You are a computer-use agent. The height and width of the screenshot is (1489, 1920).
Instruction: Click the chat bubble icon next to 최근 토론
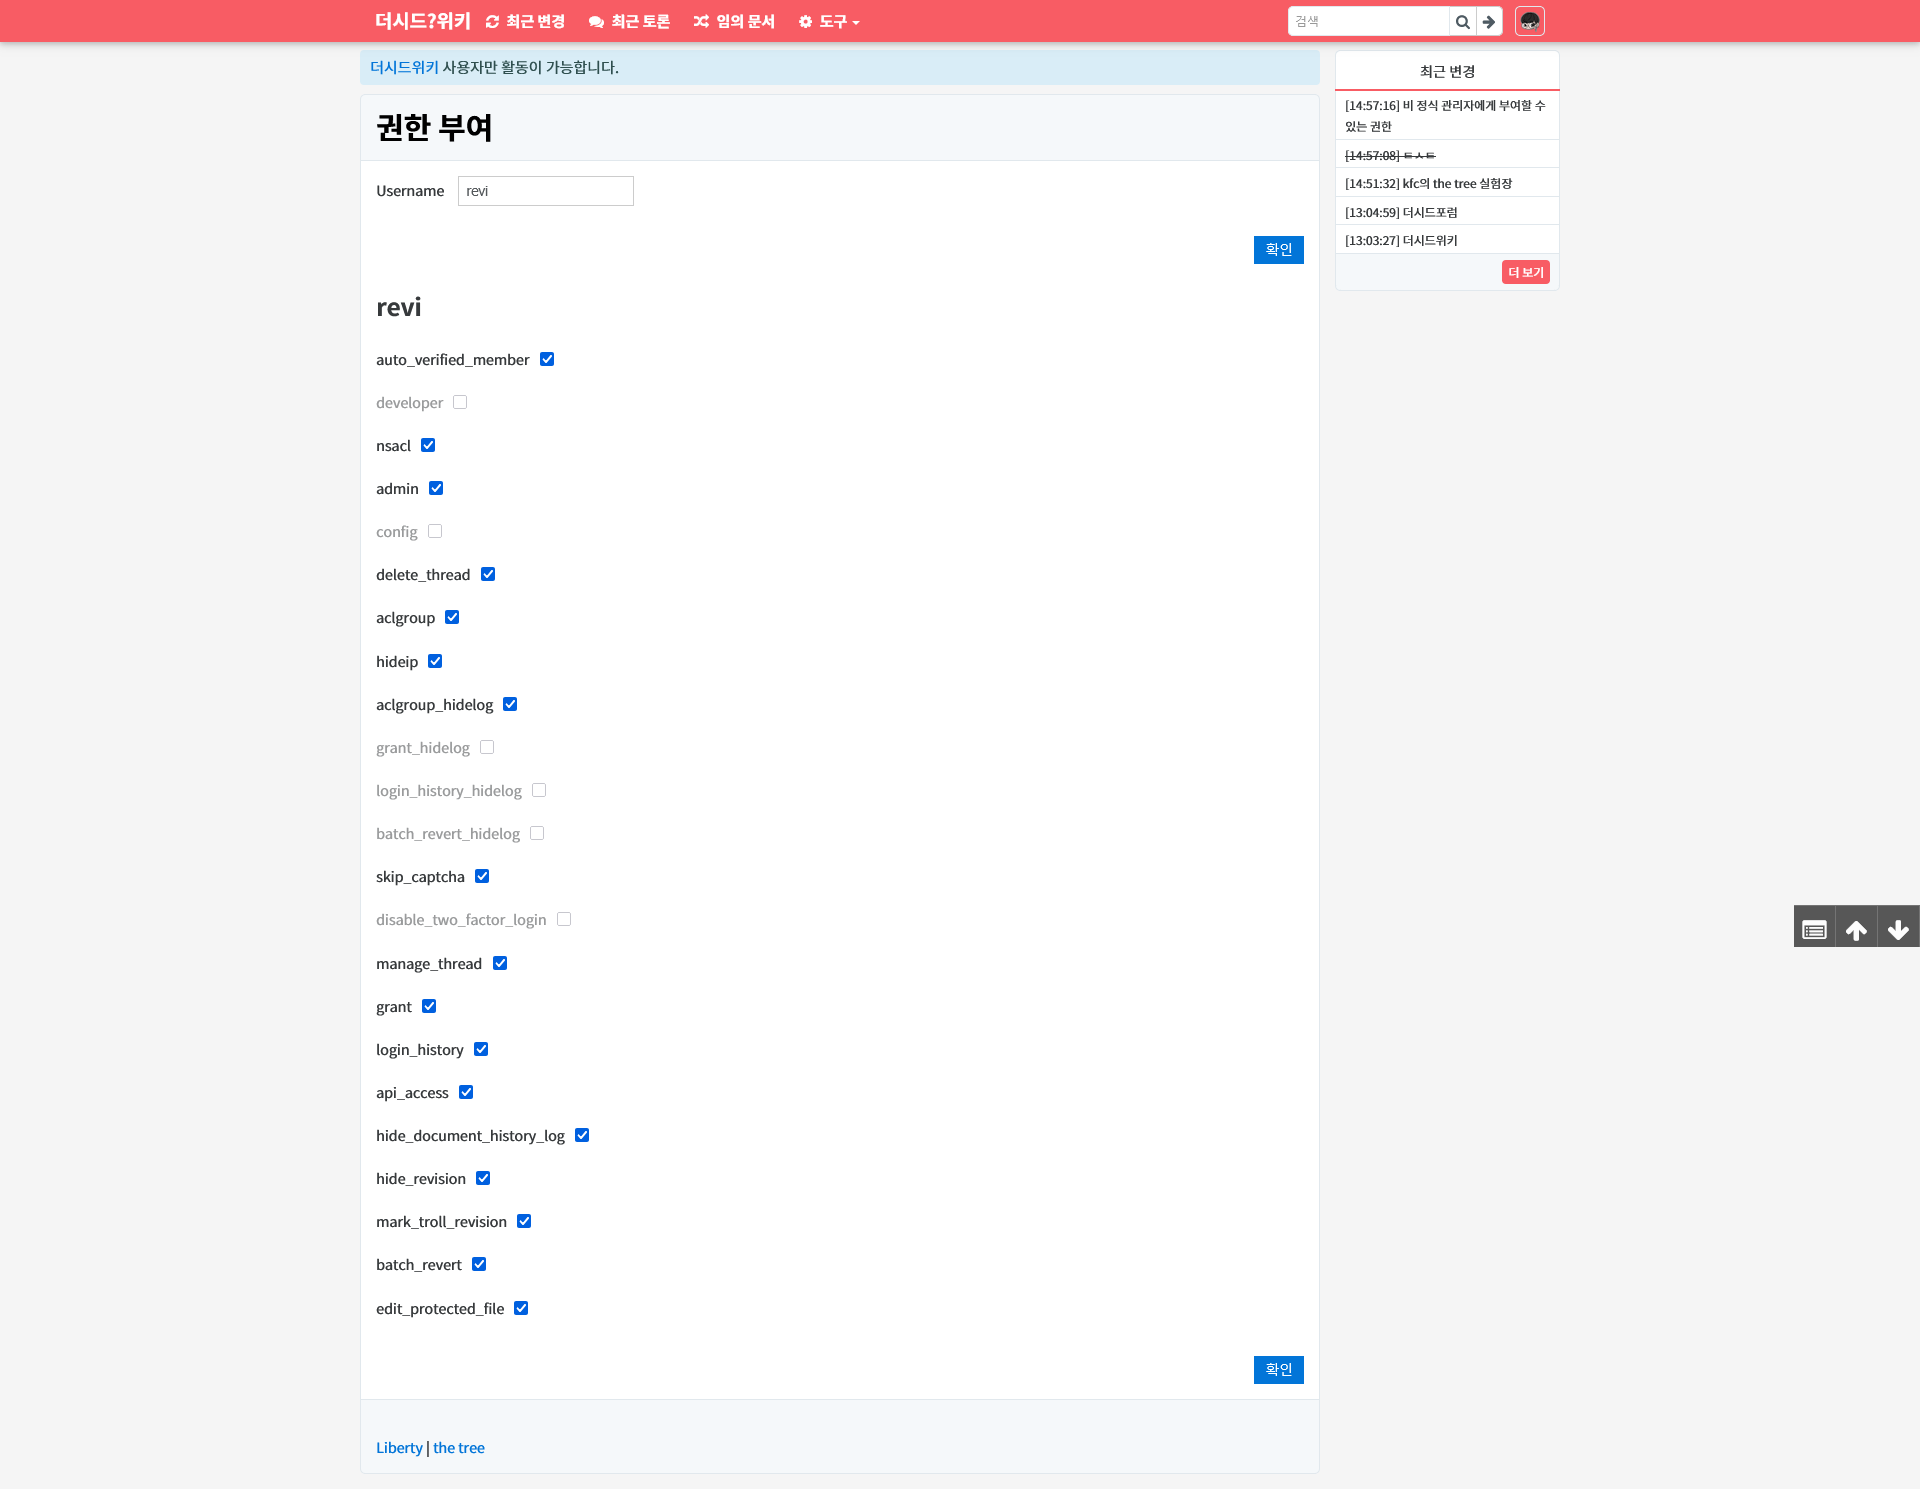(x=595, y=21)
